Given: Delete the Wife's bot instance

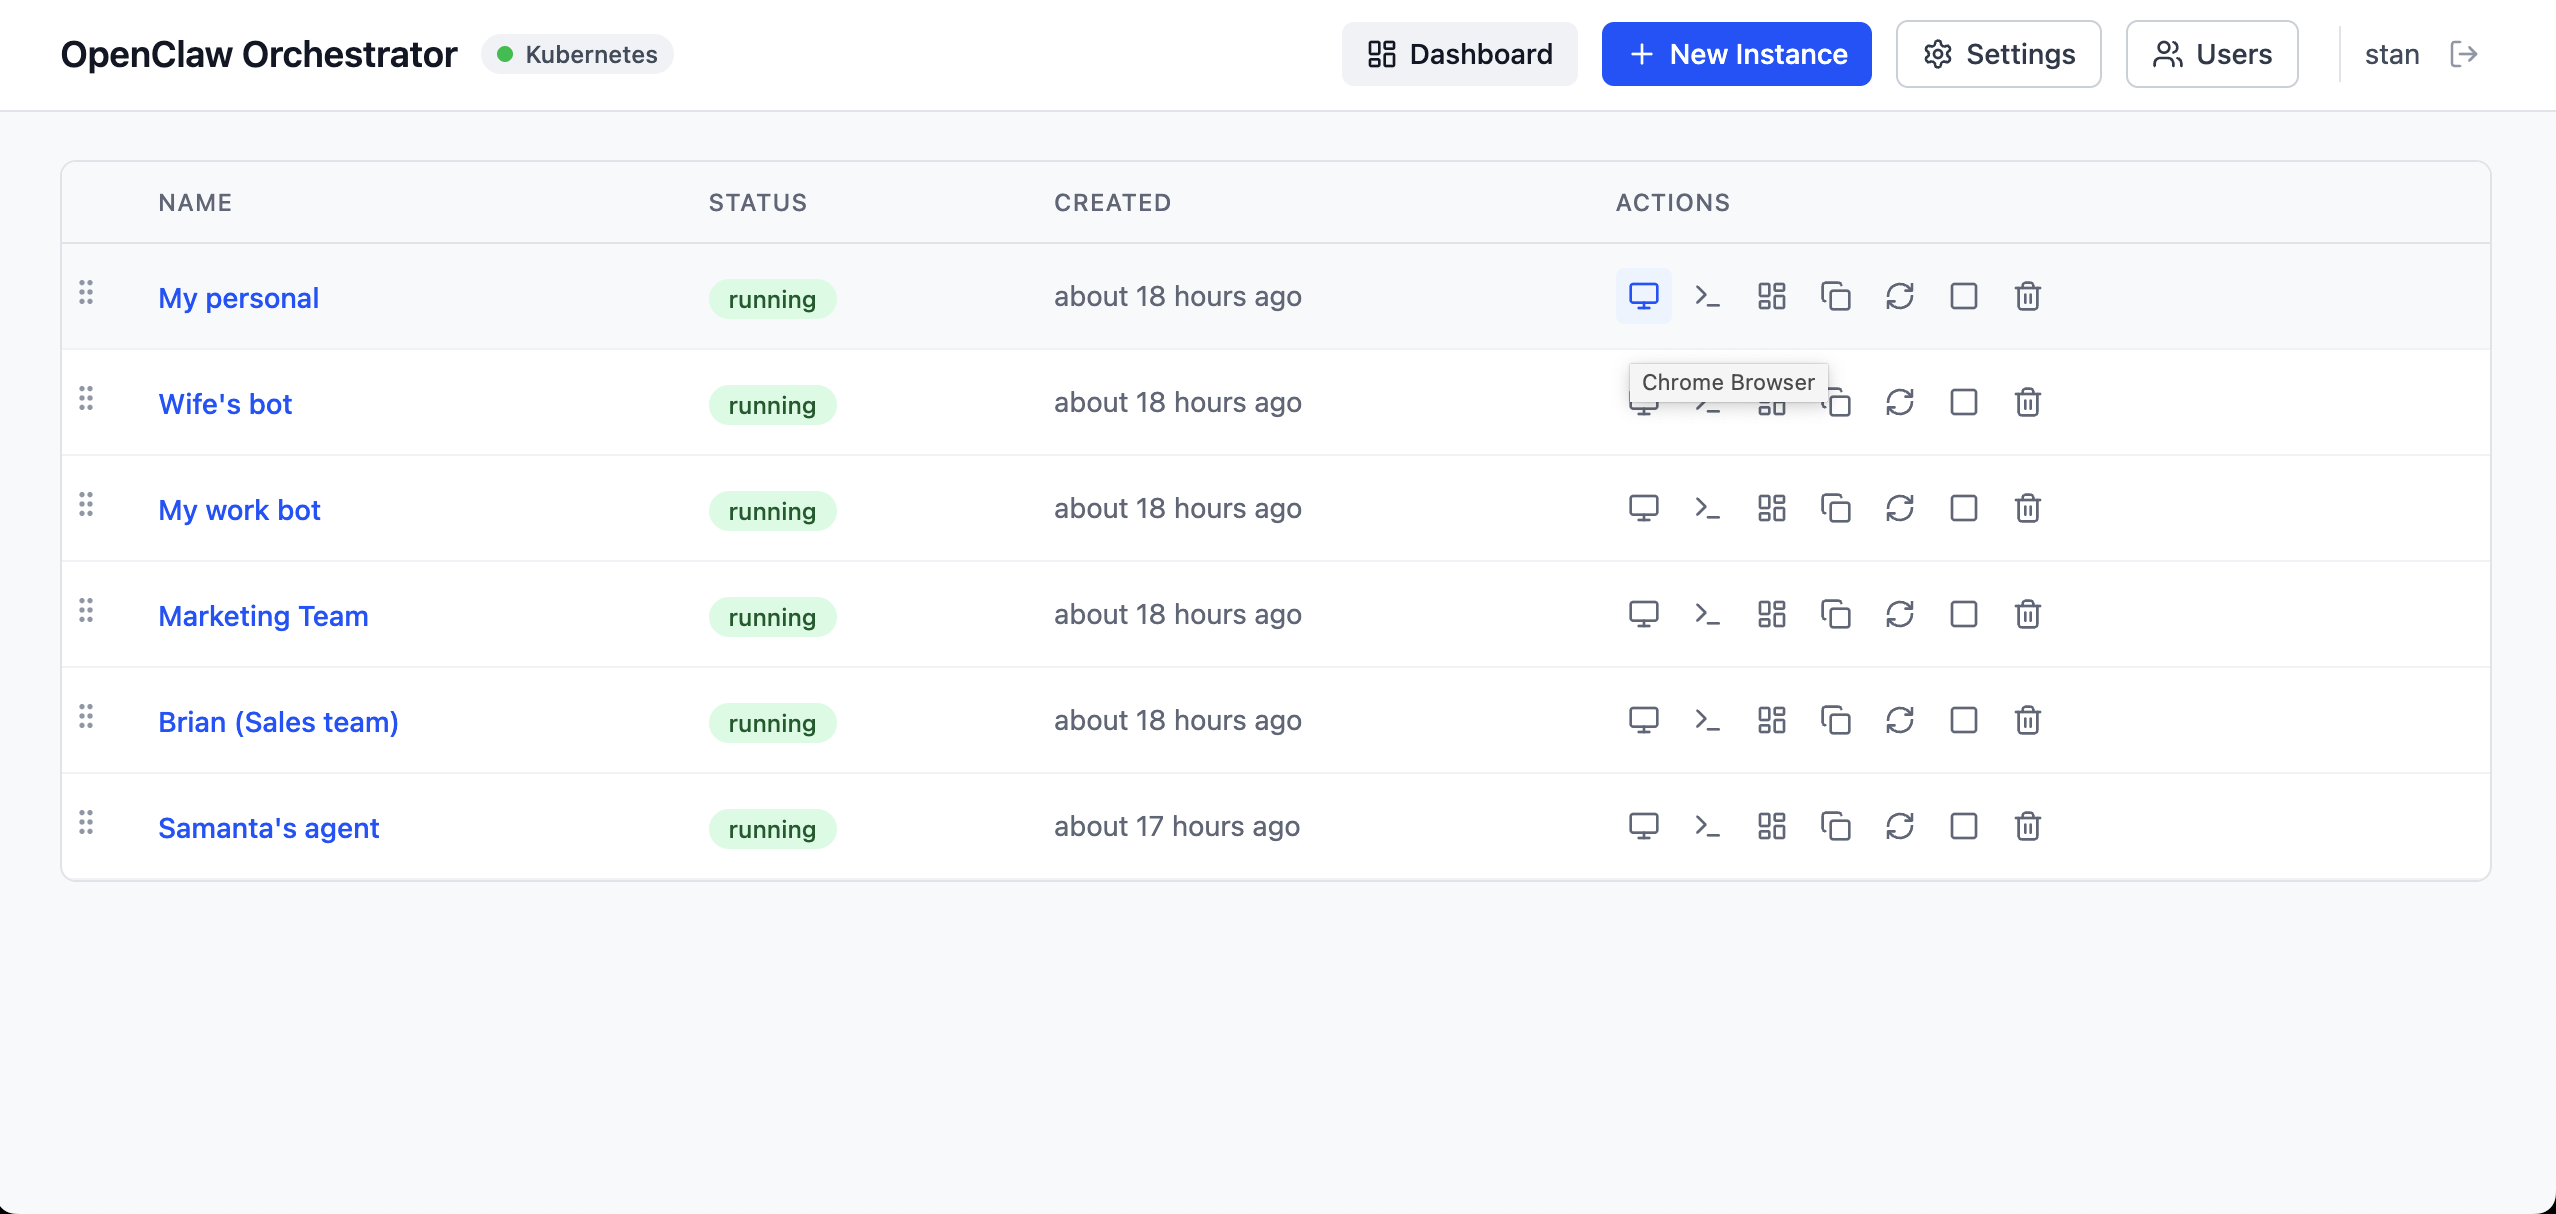Looking at the screenshot, I should [2027, 402].
